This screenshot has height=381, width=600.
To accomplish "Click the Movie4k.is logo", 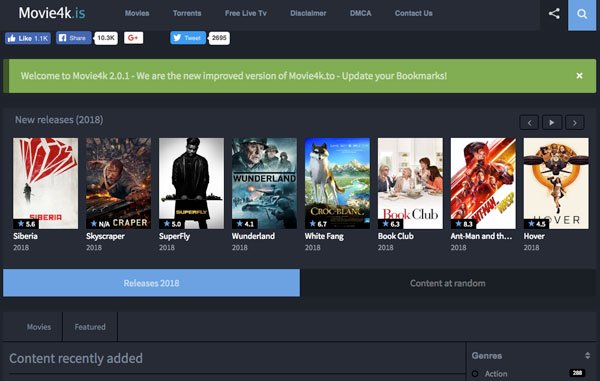I will point(52,13).
